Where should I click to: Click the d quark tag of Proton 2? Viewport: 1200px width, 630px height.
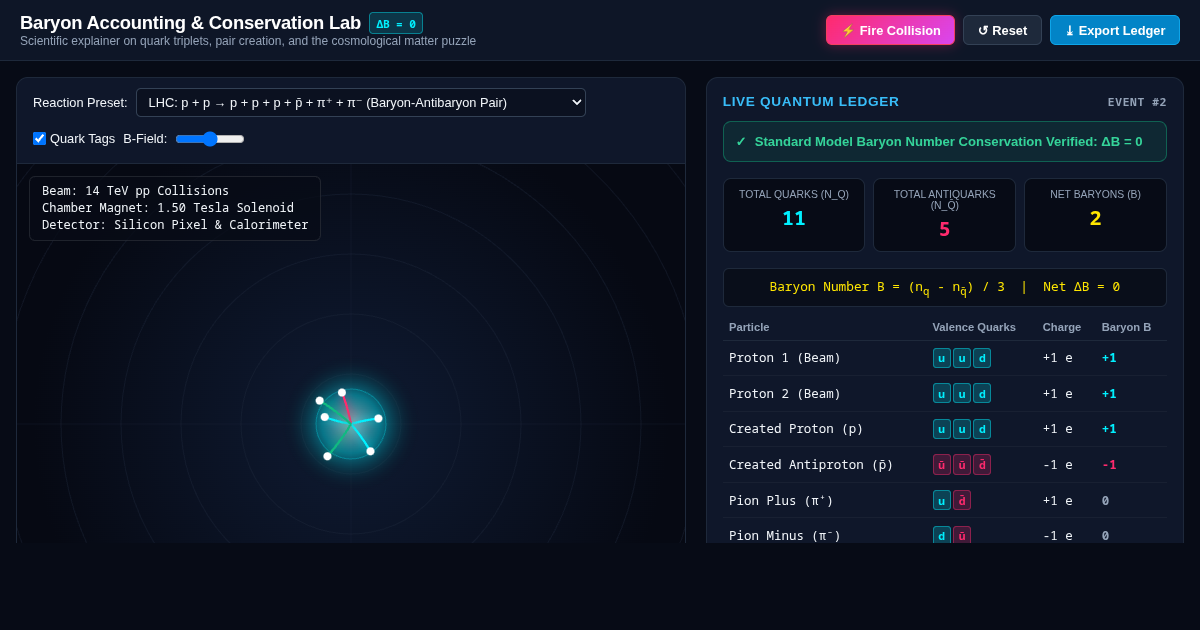(982, 393)
